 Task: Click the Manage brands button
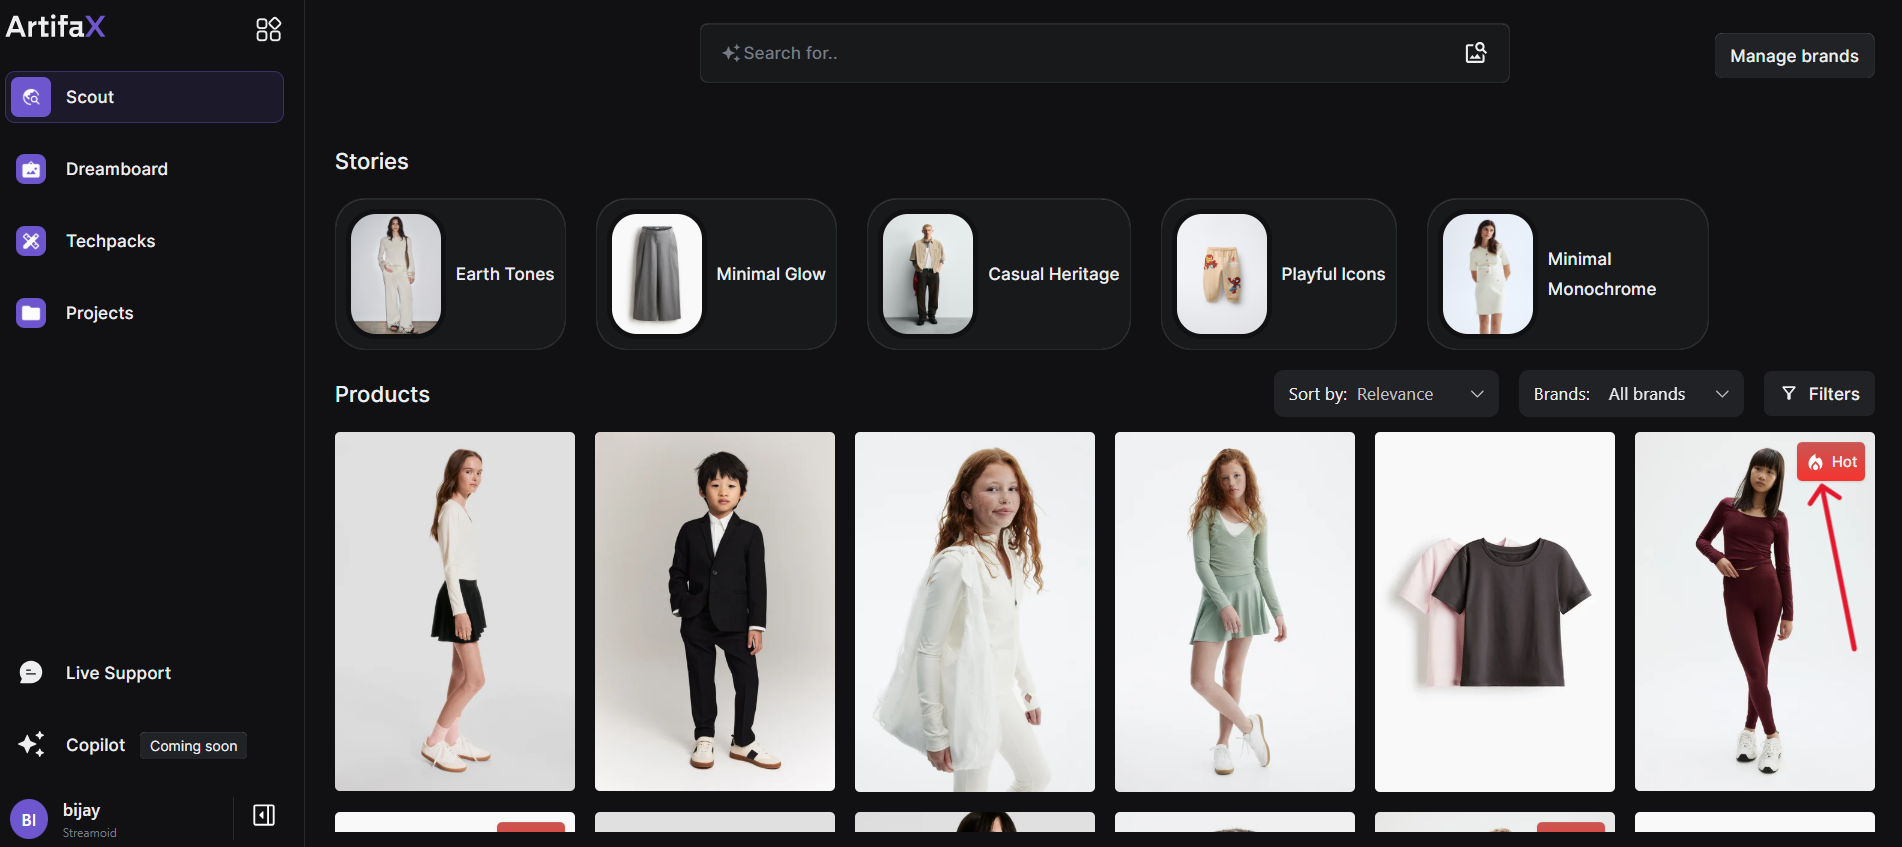[1794, 56]
